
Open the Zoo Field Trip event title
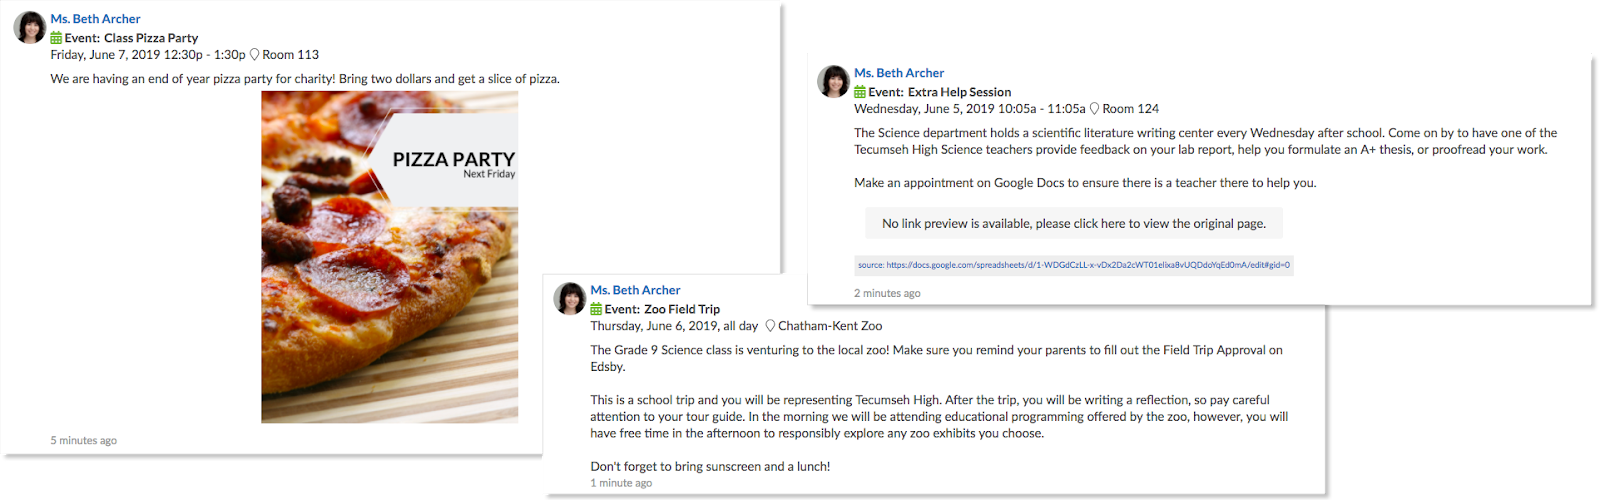tap(682, 309)
